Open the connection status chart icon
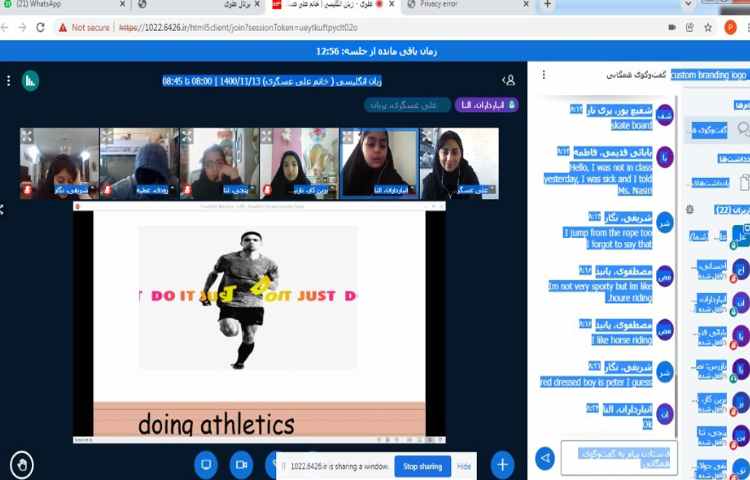 coord(31,79)
